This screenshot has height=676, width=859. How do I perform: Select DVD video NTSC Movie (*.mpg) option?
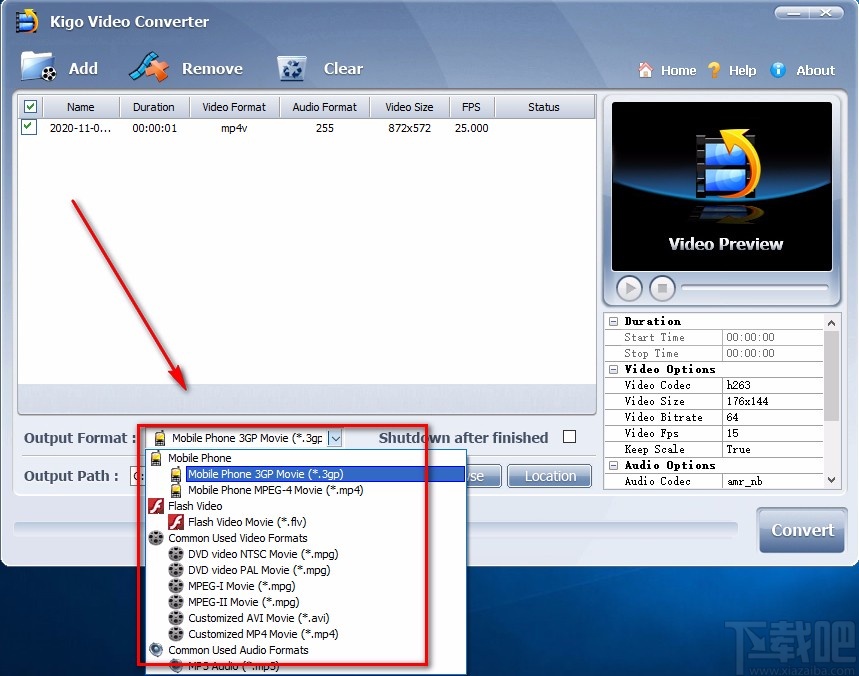coord(263,554)
